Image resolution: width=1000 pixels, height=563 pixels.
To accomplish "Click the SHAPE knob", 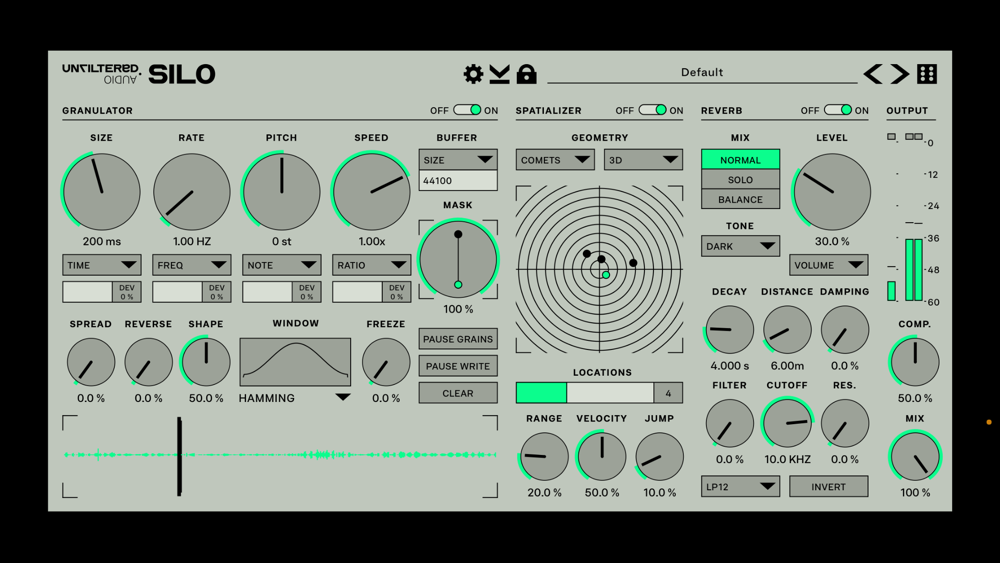I will [x=206, y=362].
